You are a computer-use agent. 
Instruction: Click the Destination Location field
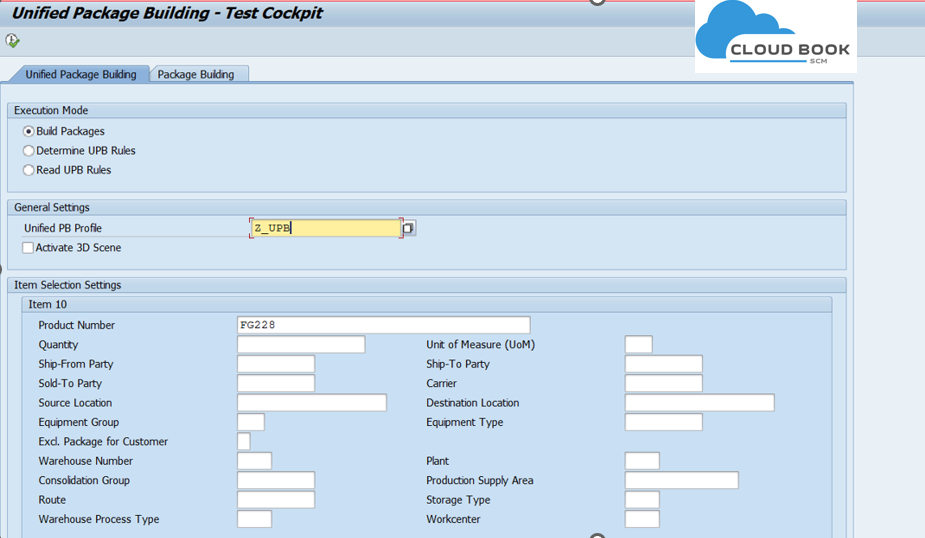point(699,403)
